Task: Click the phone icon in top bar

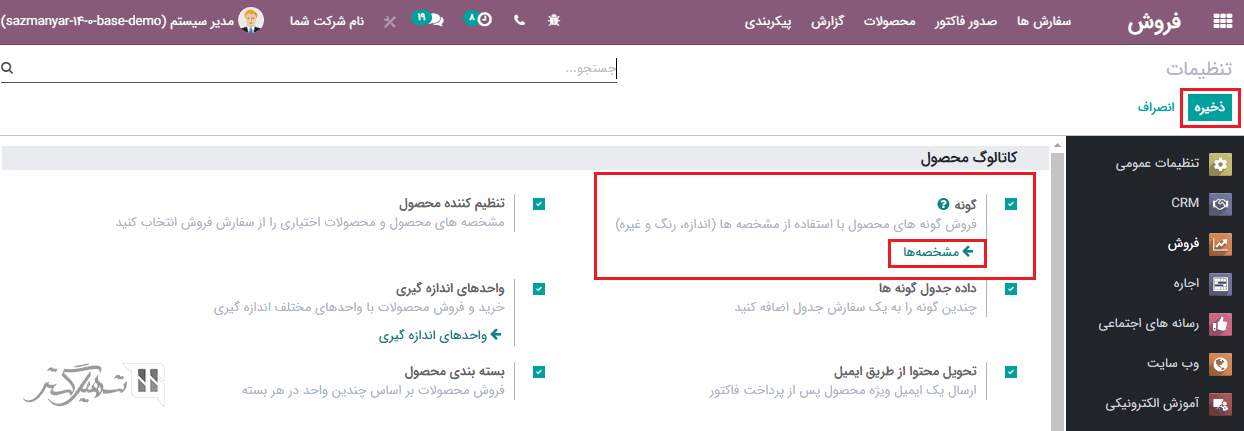Action: click(x=519, y=20)
